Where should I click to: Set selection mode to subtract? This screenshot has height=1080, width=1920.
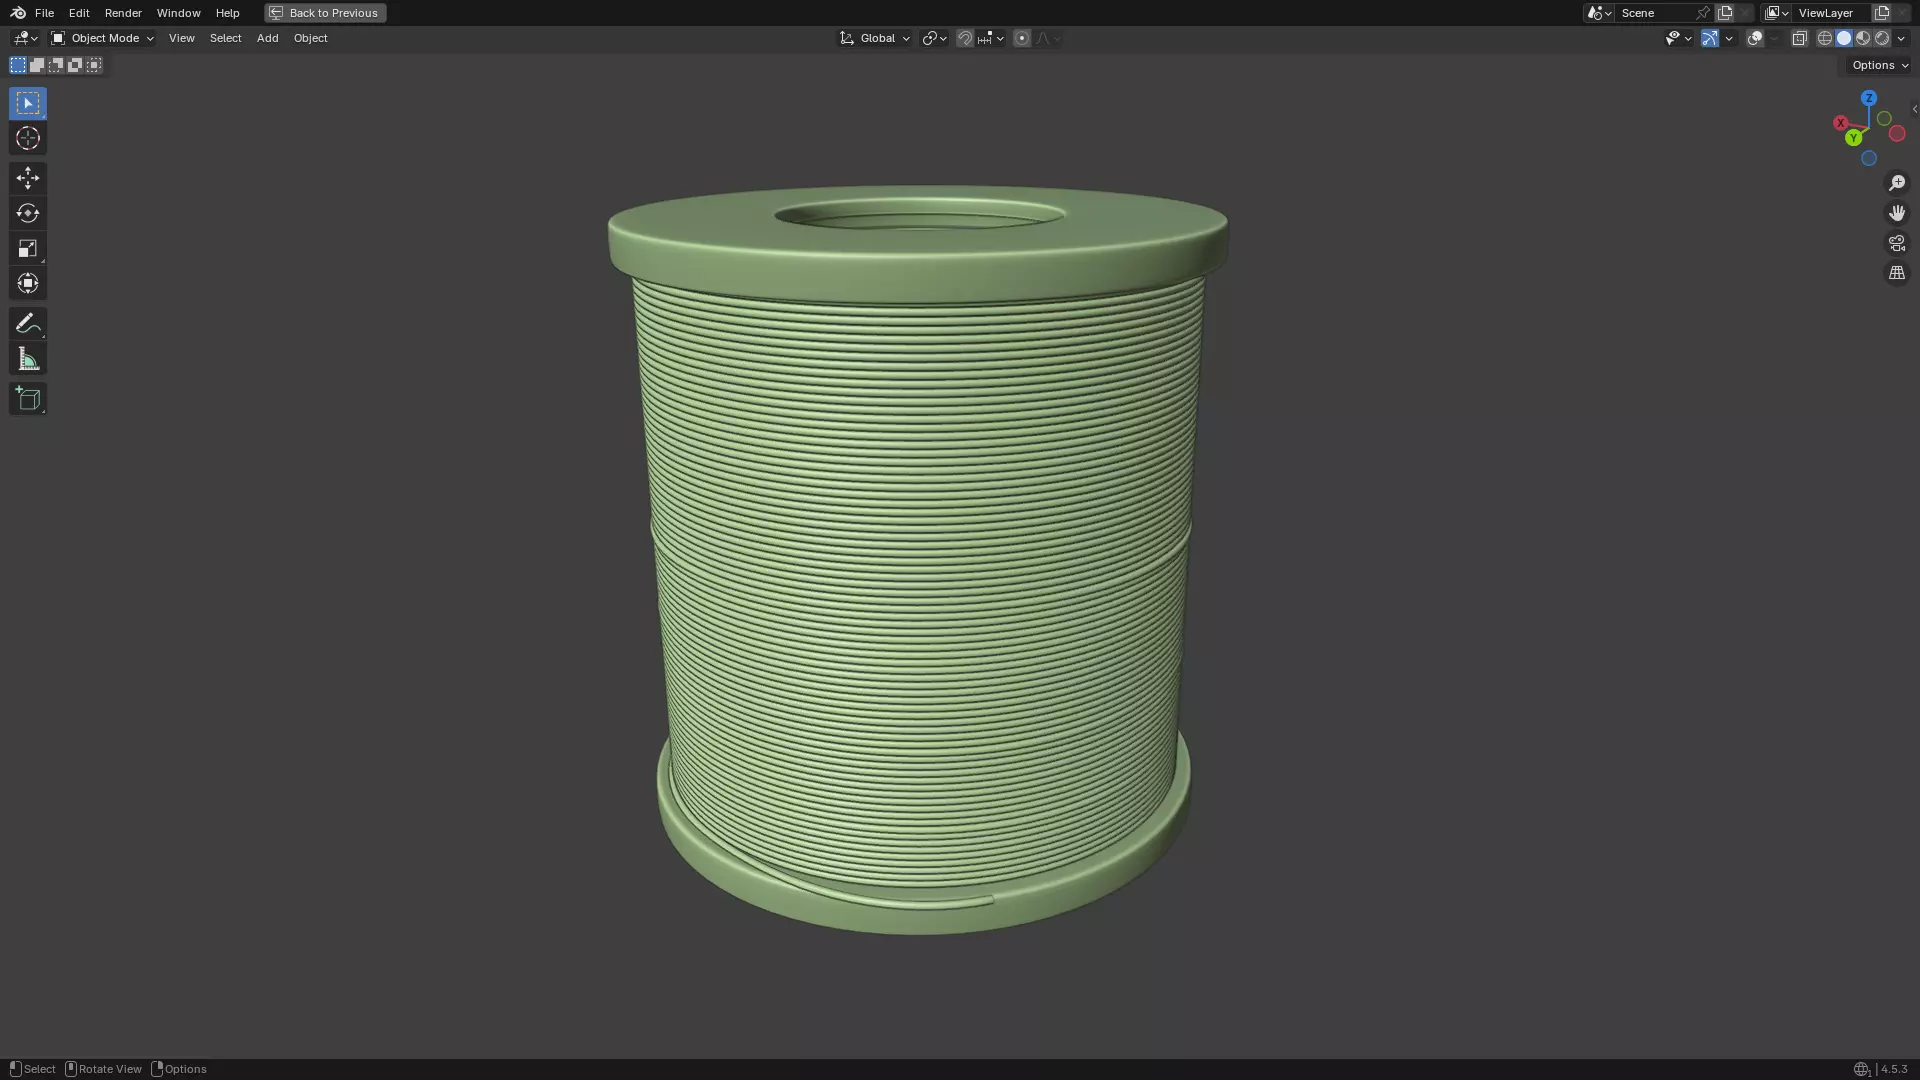[56, 65]
